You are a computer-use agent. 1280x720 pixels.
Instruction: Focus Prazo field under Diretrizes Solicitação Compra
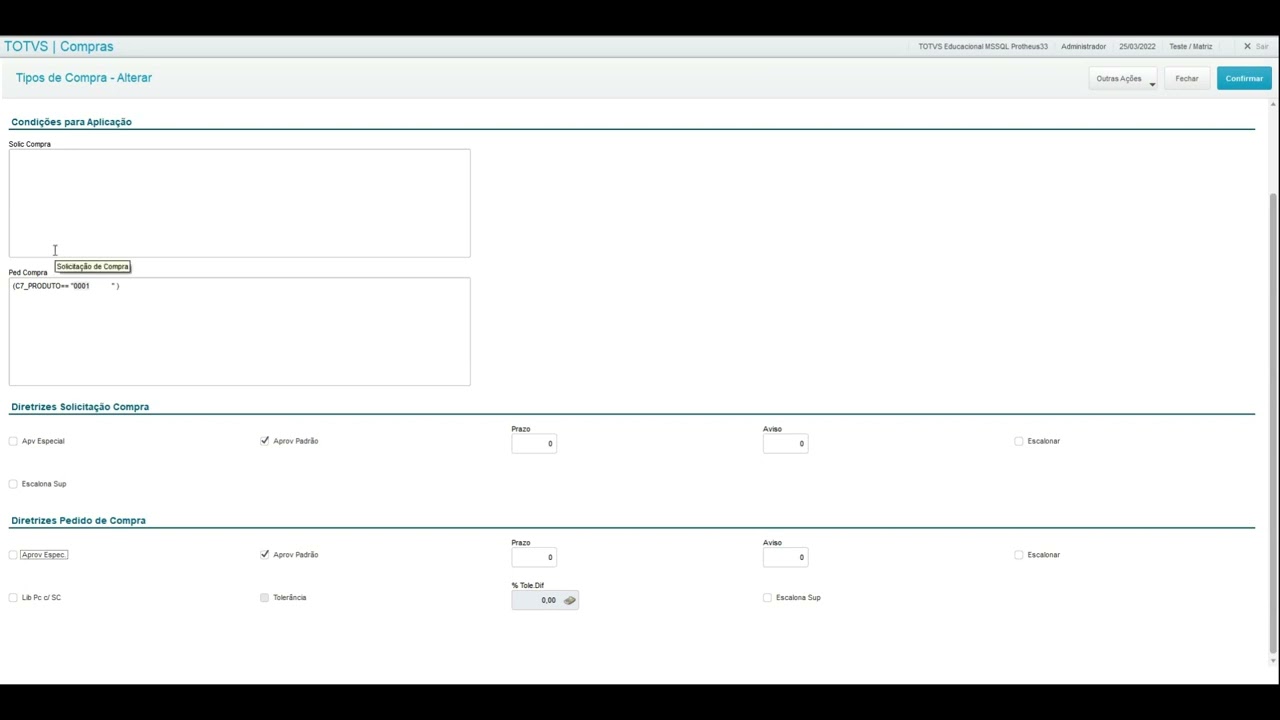[x=534, y=443]
